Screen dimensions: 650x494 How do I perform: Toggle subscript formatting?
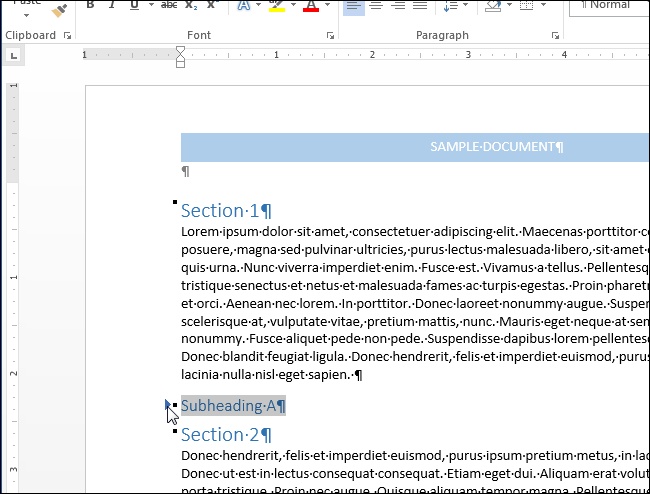click(x=190, y=6)
